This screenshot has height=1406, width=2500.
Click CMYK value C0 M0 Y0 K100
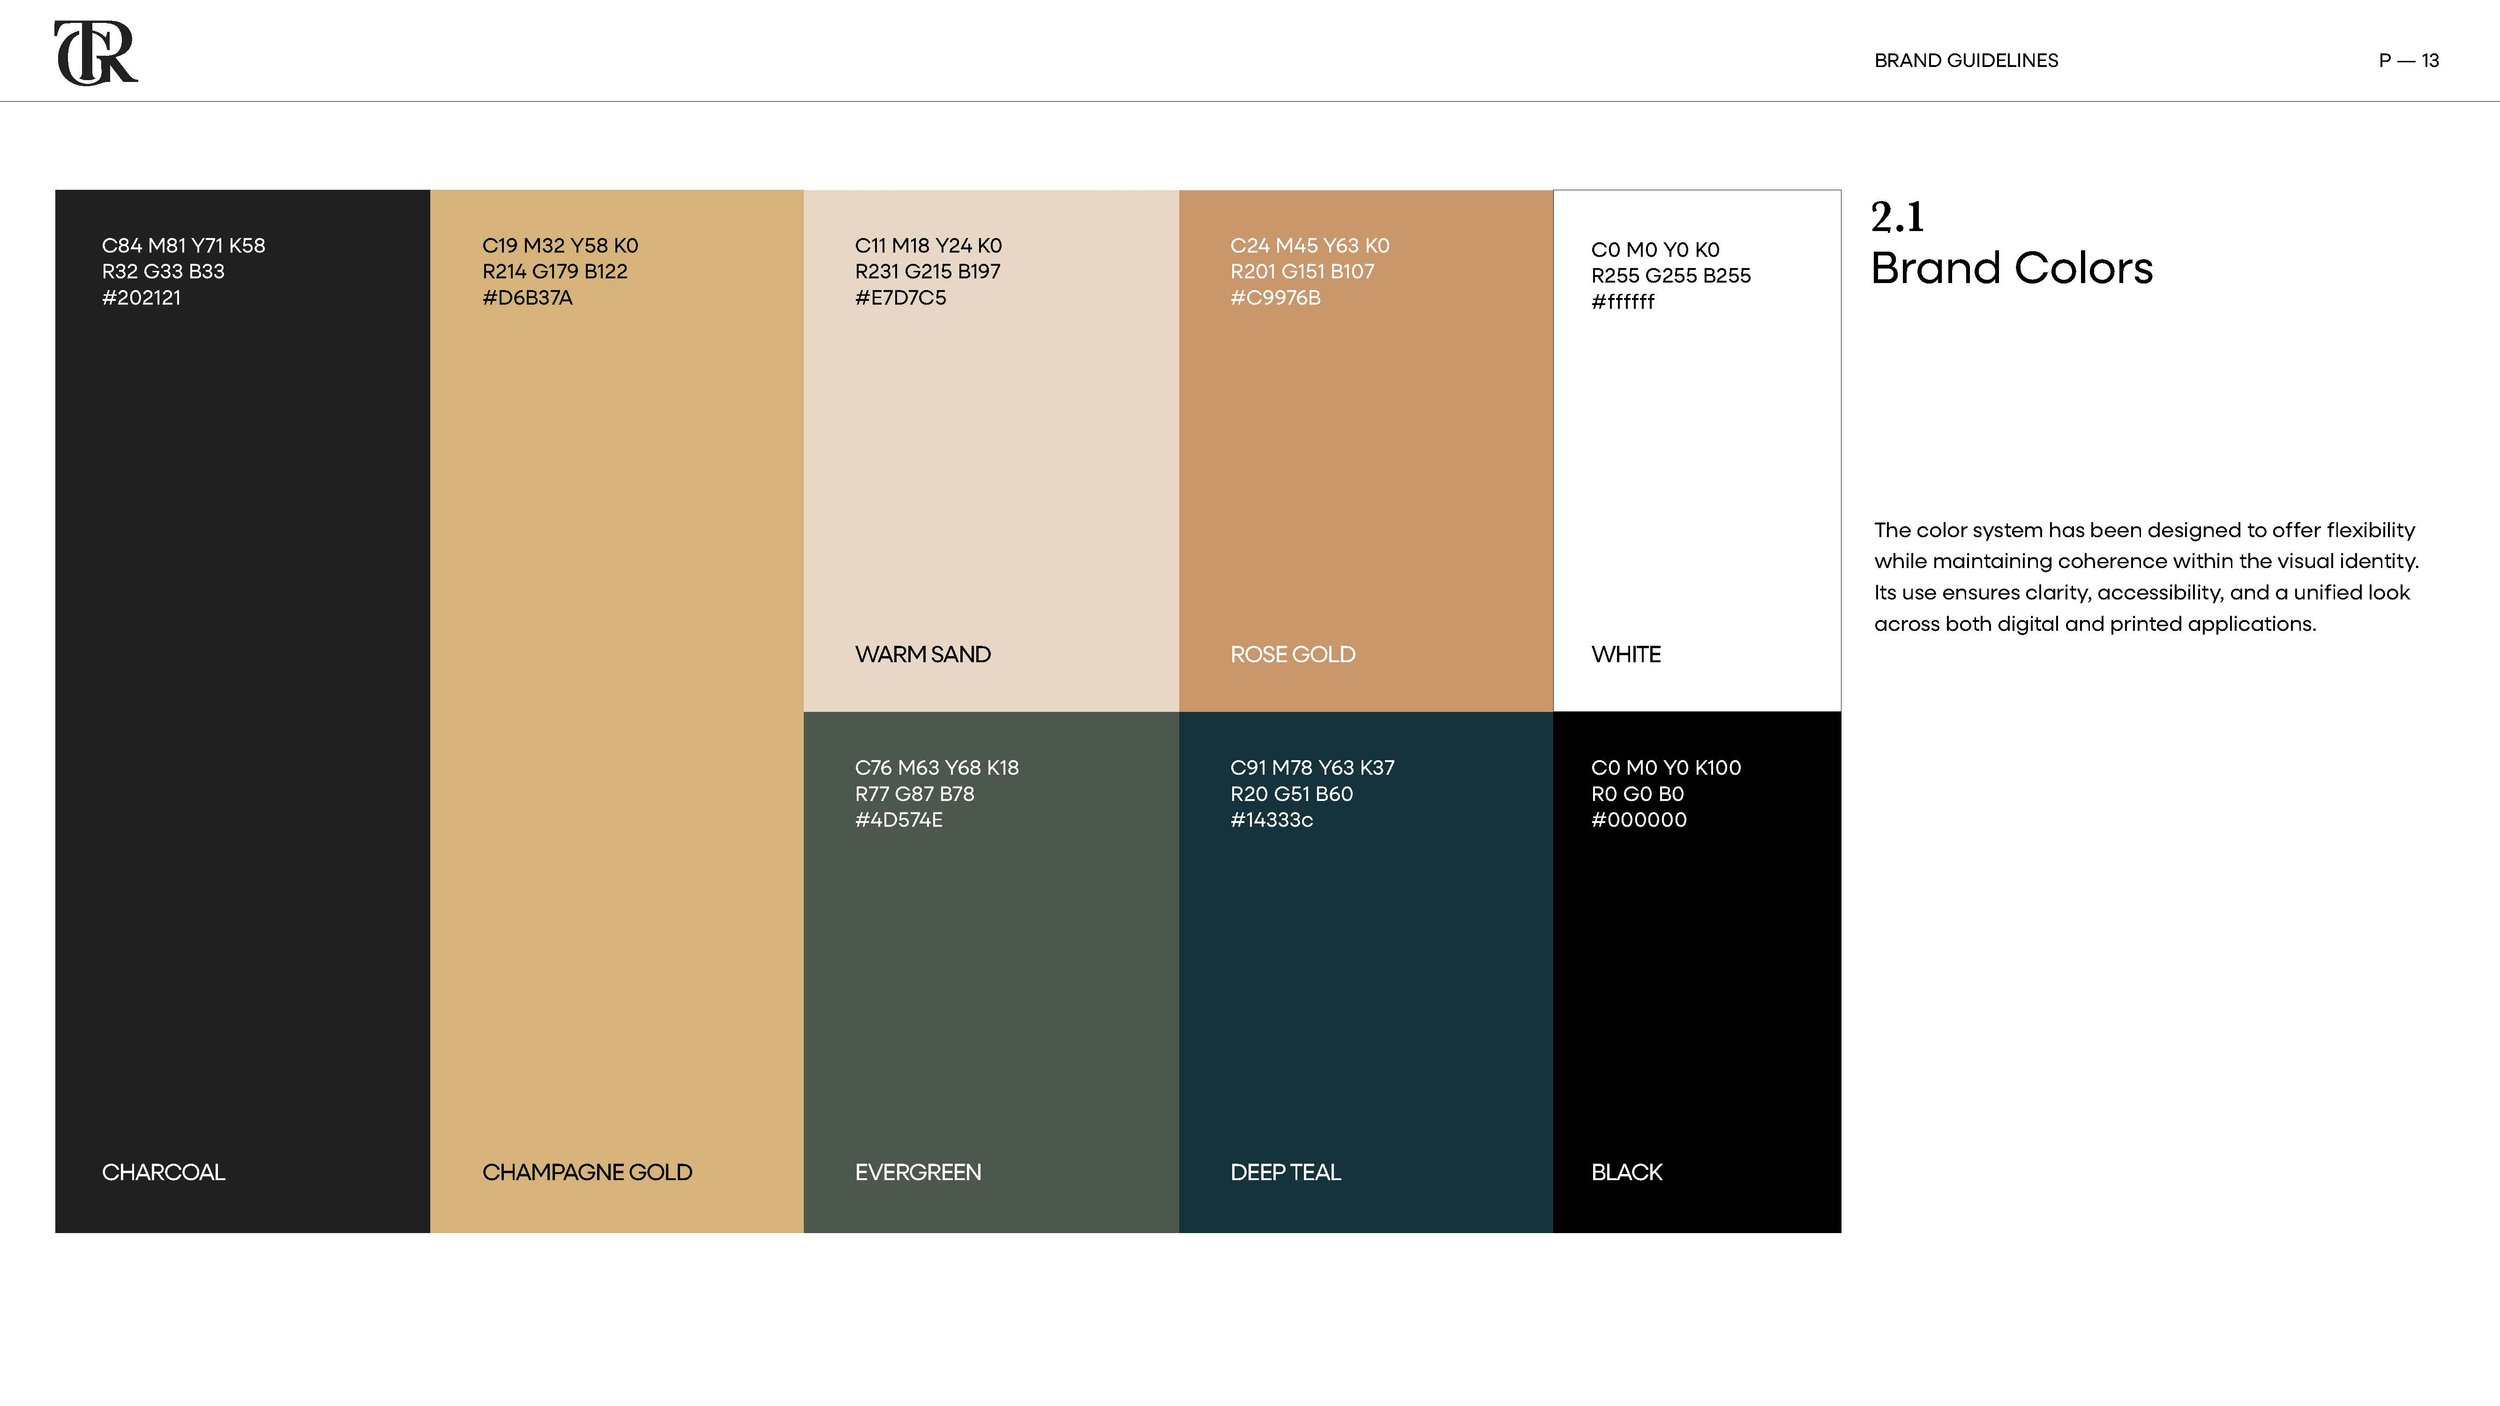coord(1666,768)
